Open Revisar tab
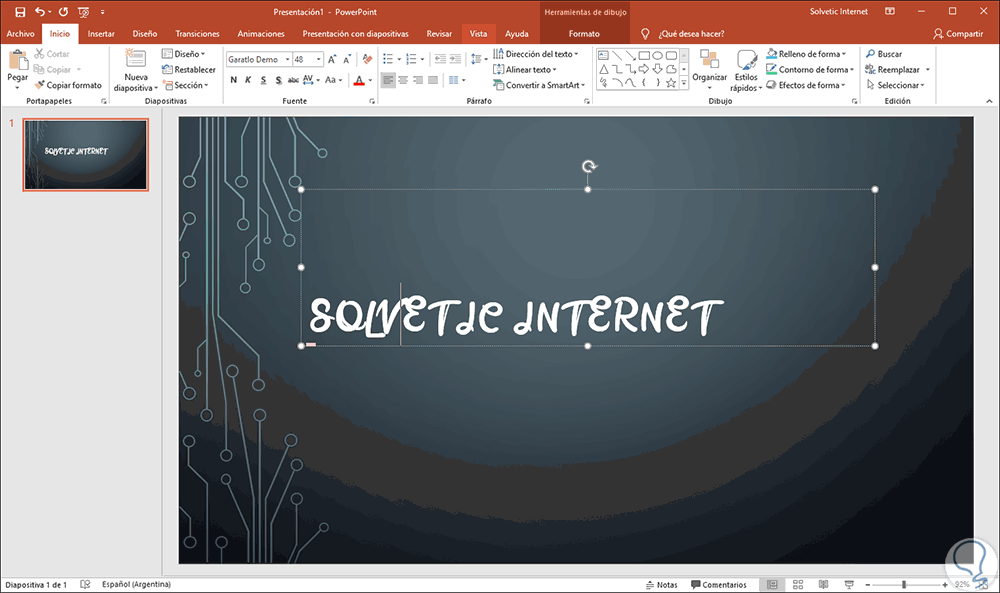 point(439,34)
